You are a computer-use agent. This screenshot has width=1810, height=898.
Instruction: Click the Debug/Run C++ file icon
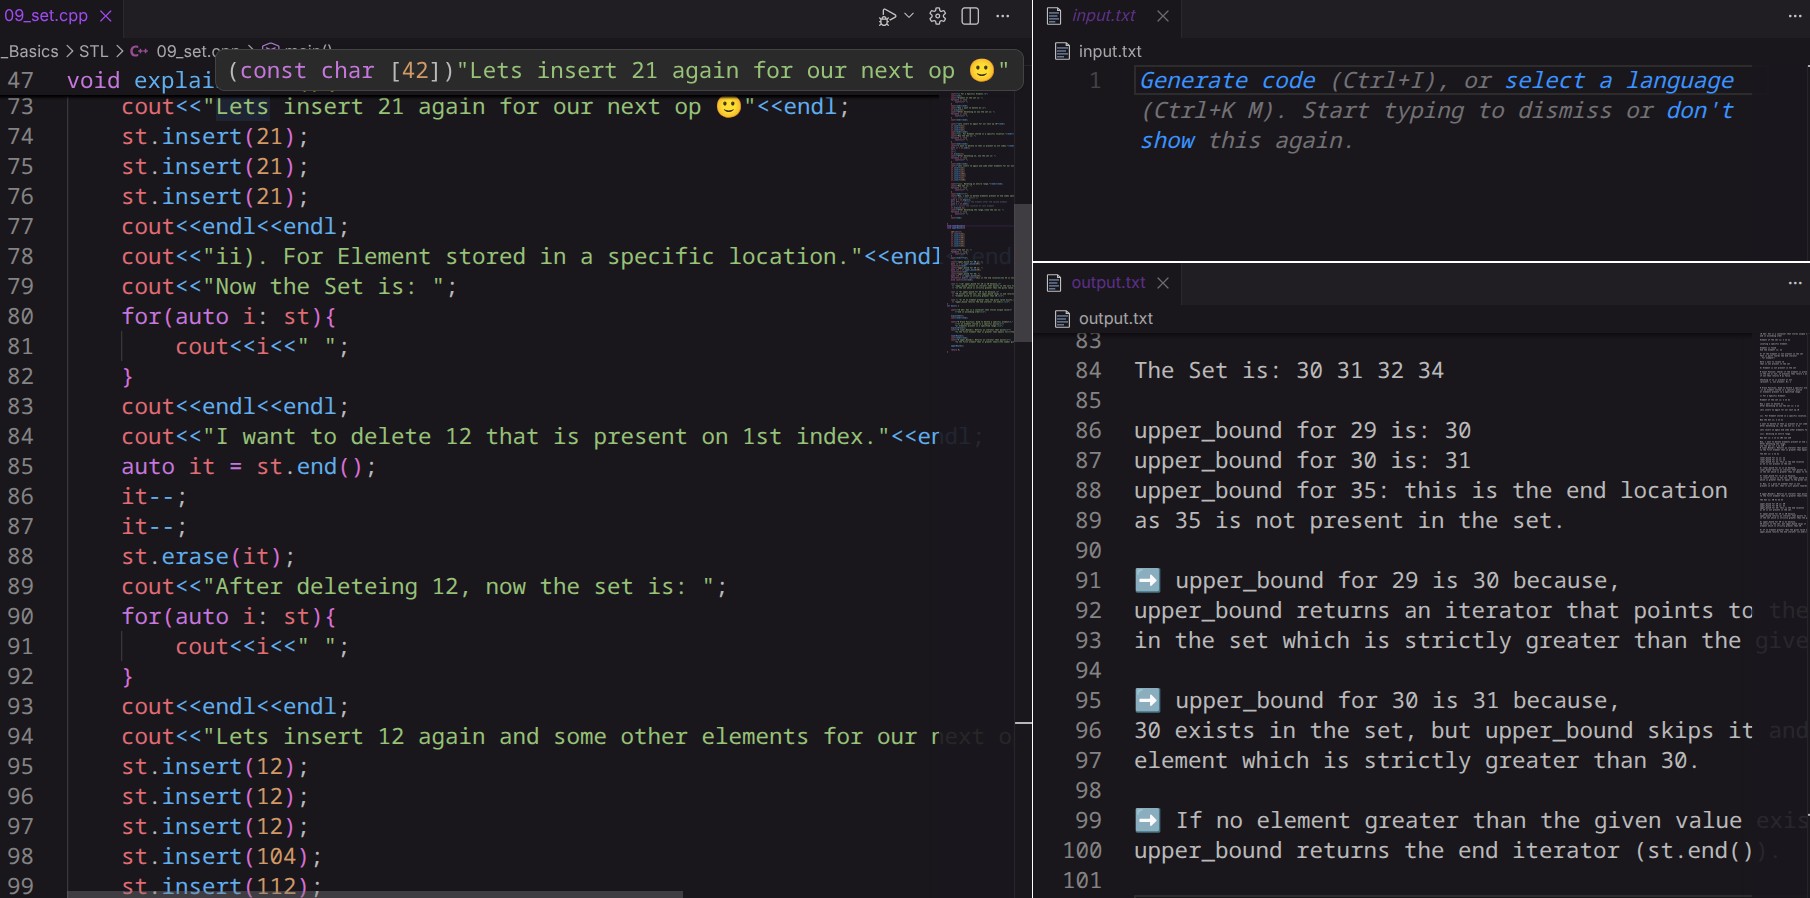[x=886, y=17]
